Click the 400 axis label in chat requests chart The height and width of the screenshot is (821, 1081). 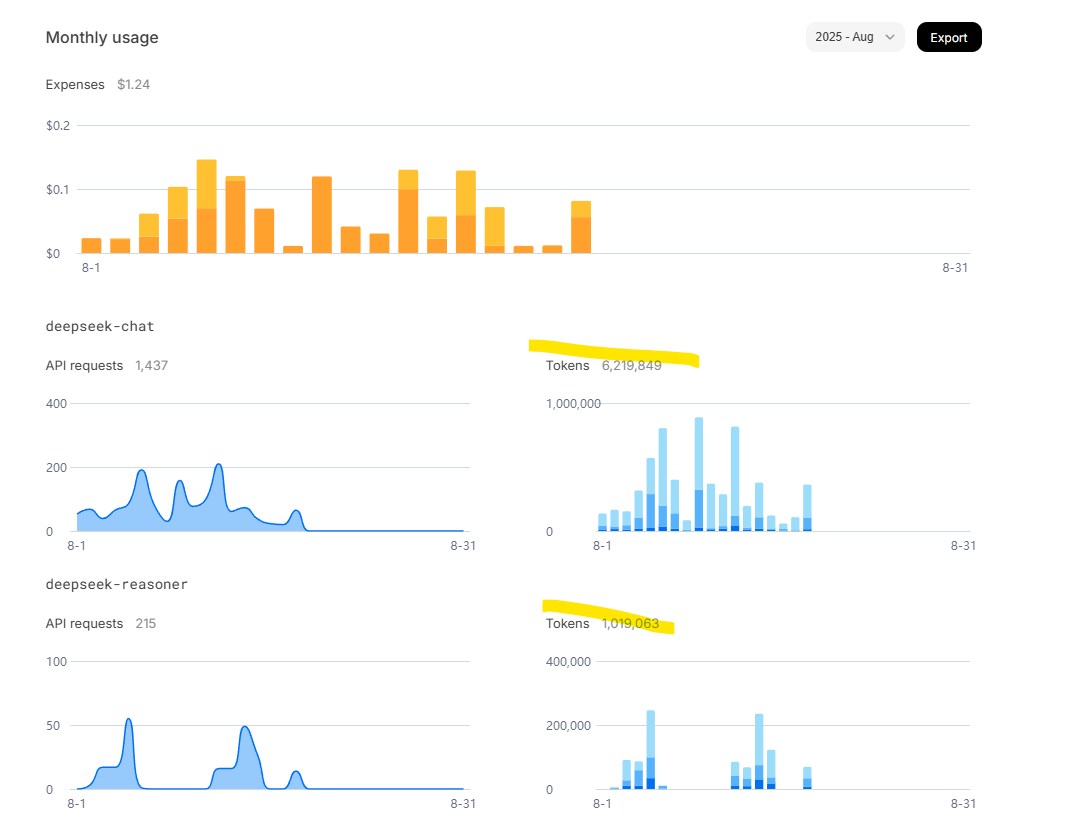tap(57, 403)
